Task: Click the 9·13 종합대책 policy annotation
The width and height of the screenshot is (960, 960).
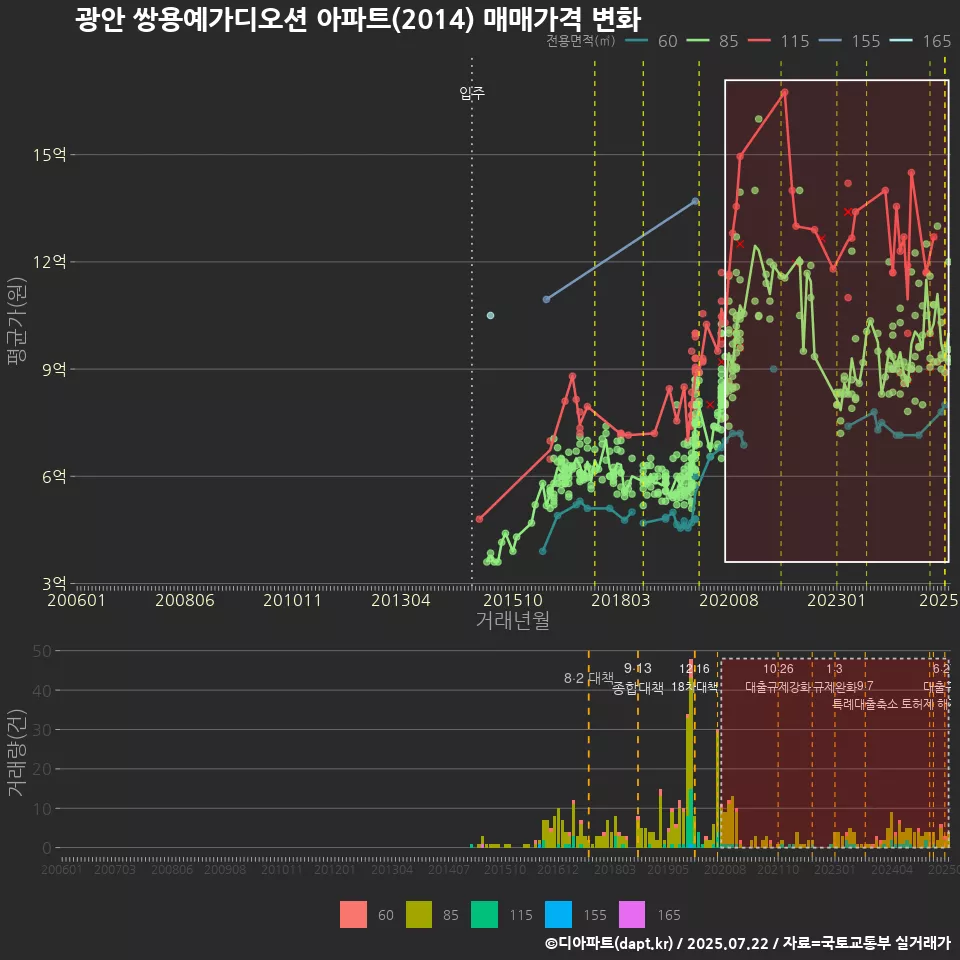Action: pyautogui.click(x=638, y=678)
